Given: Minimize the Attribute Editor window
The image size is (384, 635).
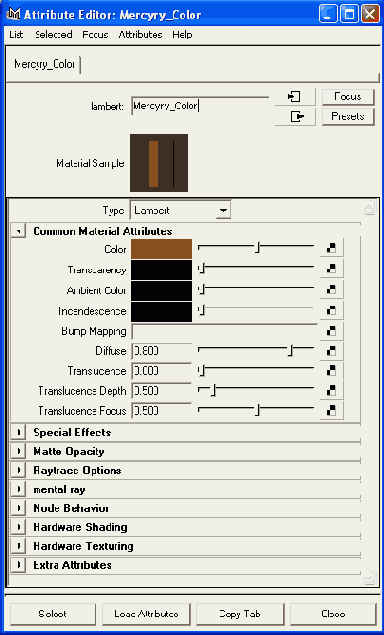Looking at the screenshot, I should 329,15.
